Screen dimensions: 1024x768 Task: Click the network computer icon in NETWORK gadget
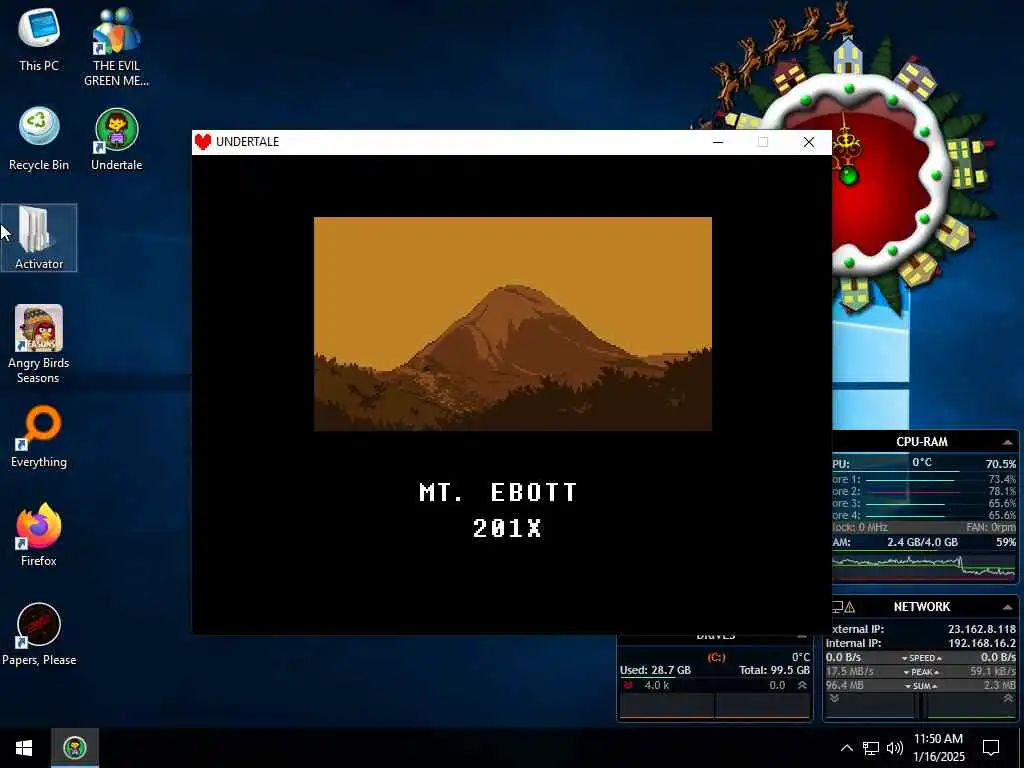(837, 607)
